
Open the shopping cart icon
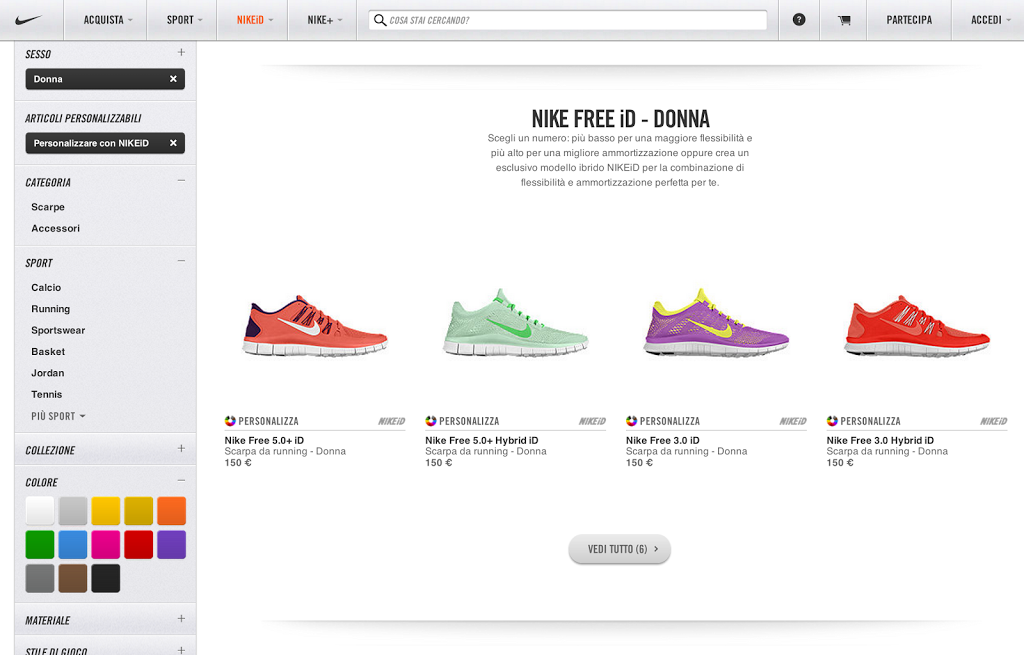[844, 20]
